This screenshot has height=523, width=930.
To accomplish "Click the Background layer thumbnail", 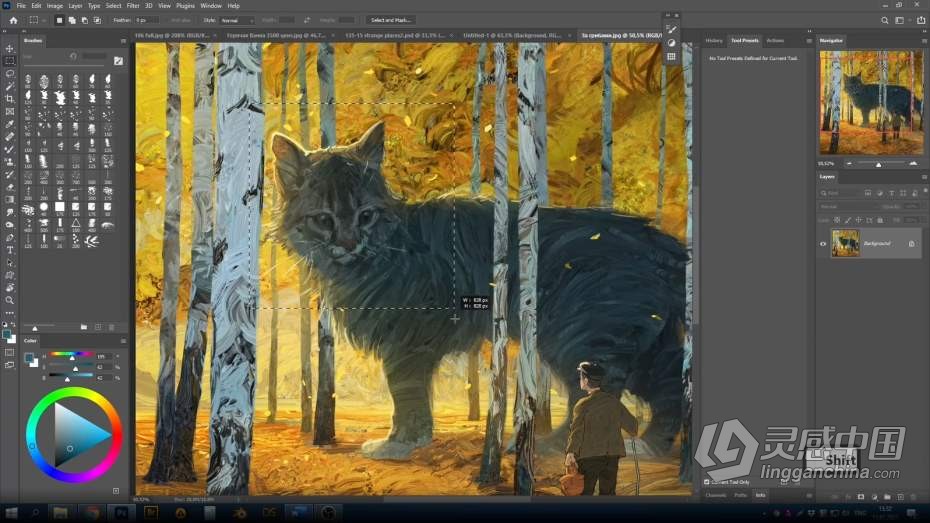I will [845, 244].
